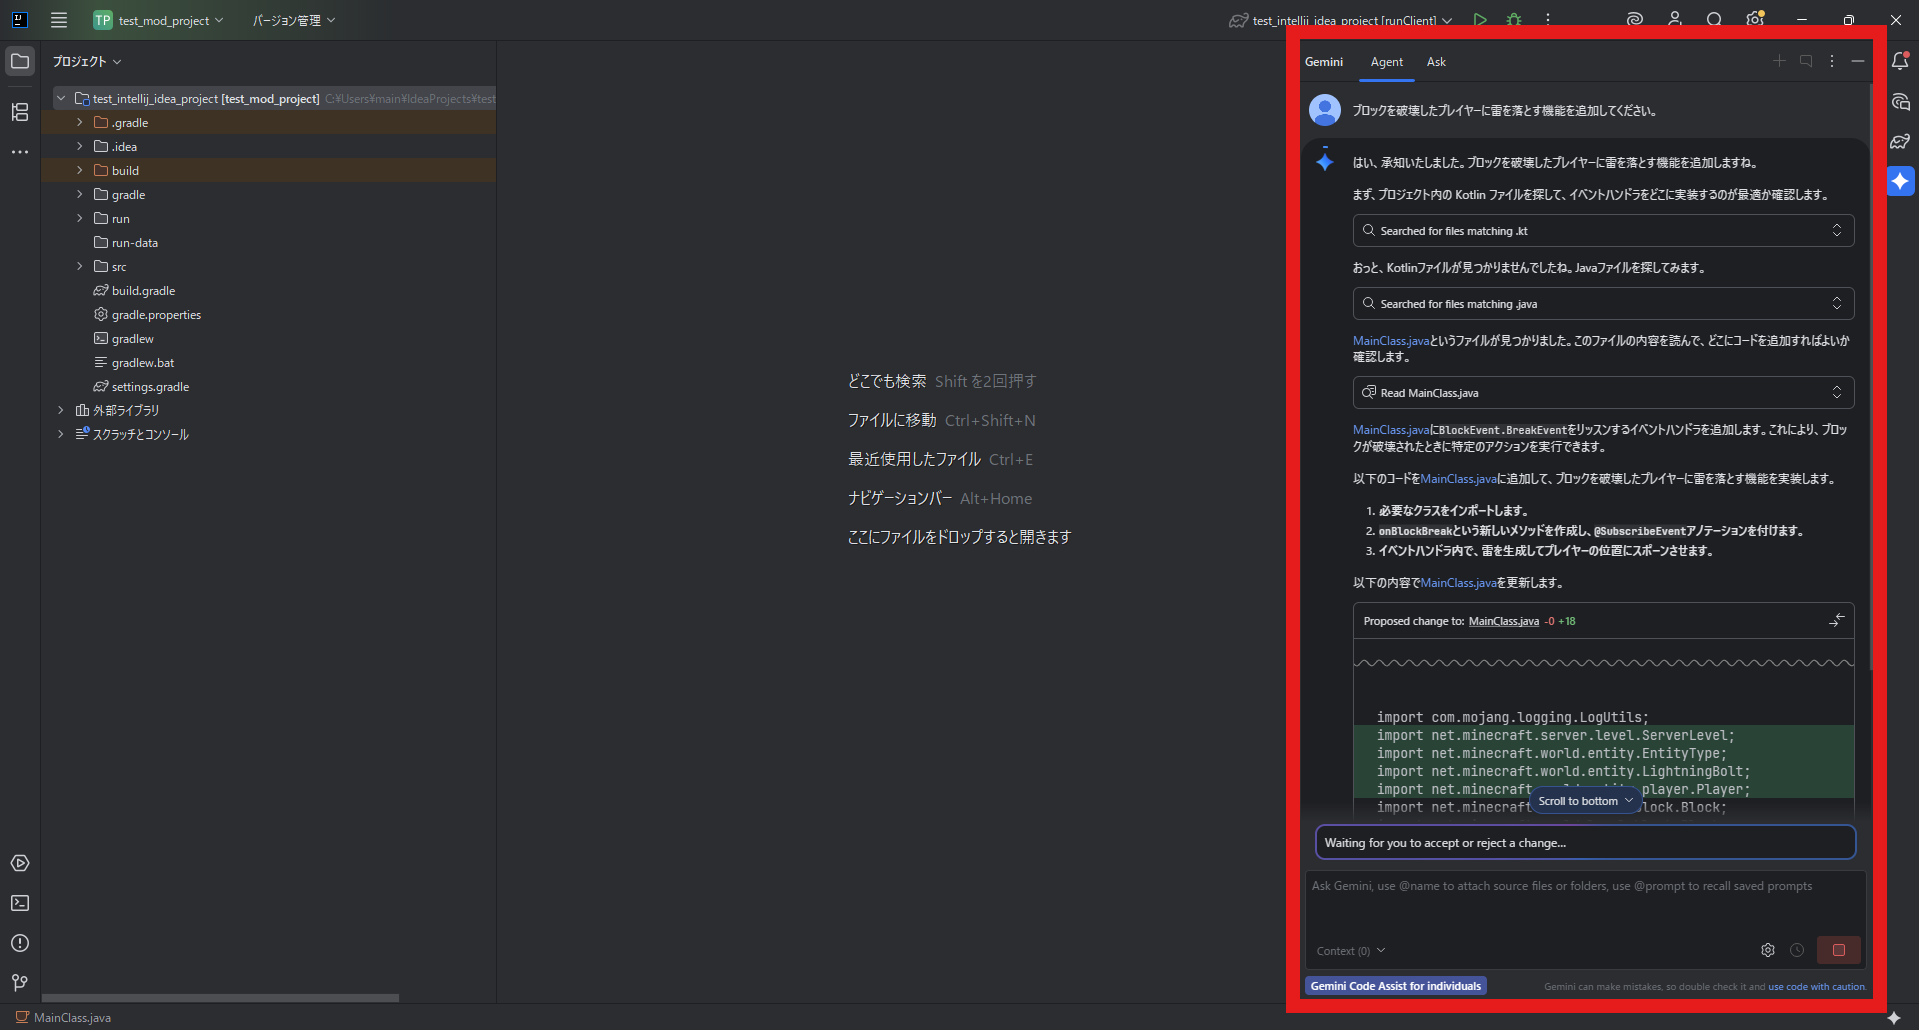Start a new Gemini chat with plus icon
This screenshot has height=1030, width=1919.
(x=1779, y=62)
